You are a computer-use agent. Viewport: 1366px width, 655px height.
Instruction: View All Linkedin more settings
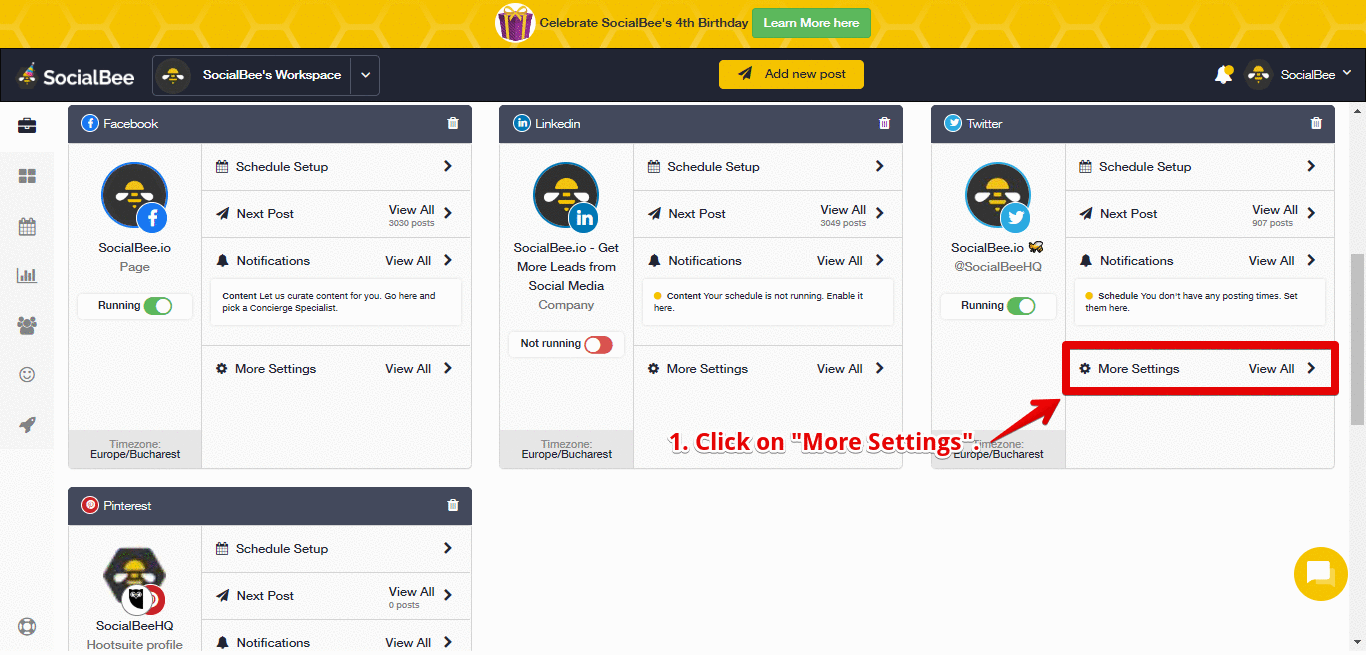coord(840,369)
